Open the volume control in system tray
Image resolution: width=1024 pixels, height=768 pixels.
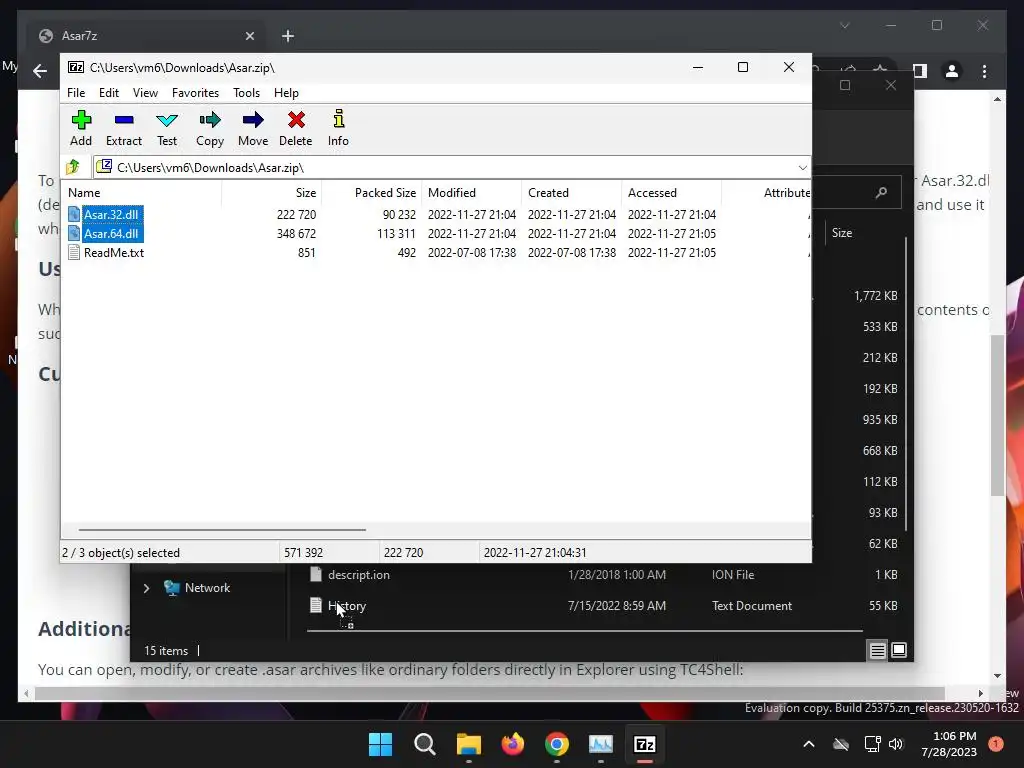(896, 744)
